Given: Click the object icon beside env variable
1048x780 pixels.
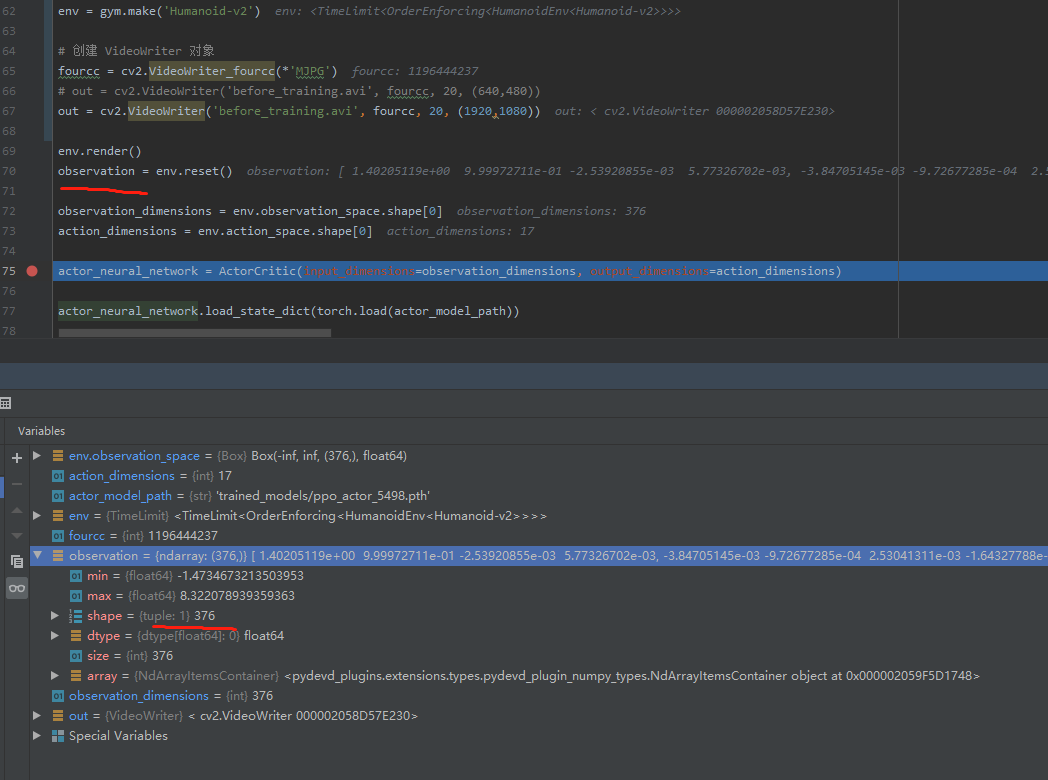Looking at the screenshot, I should pos(58,516).
